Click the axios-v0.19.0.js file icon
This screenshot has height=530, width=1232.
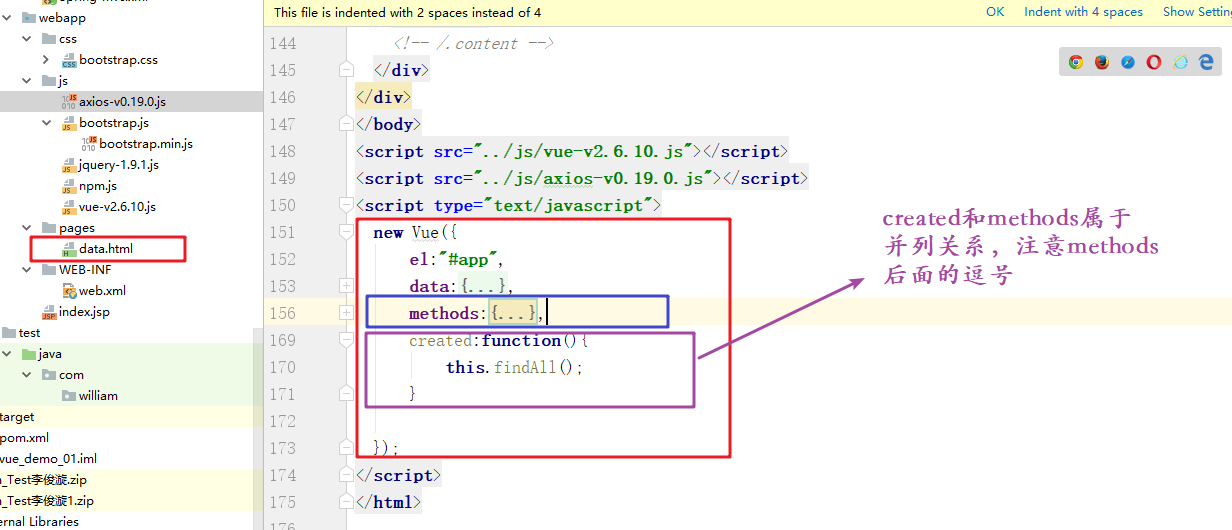tap(69, 101)
